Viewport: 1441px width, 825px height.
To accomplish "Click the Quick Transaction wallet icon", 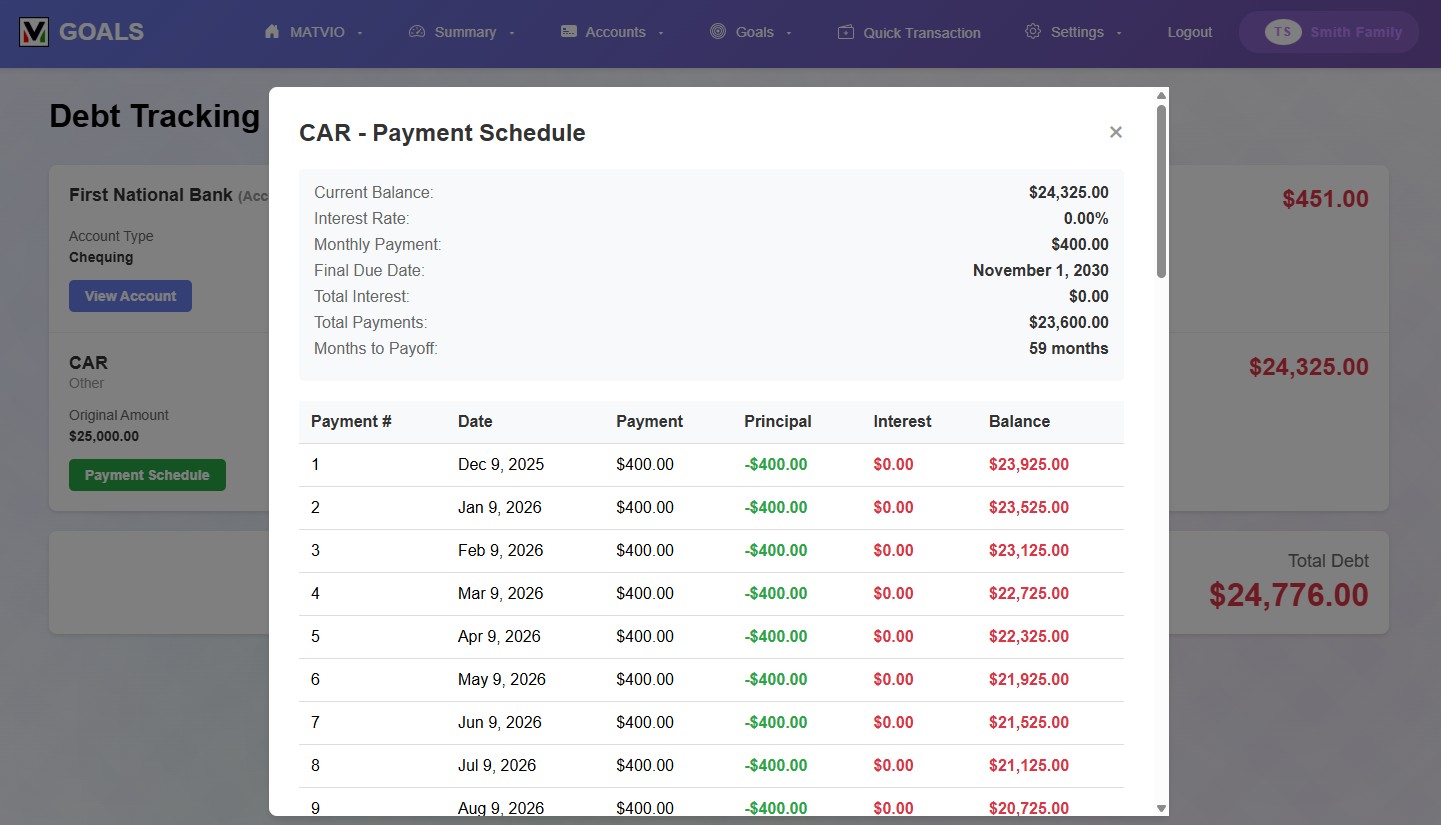I will point(846,32).
